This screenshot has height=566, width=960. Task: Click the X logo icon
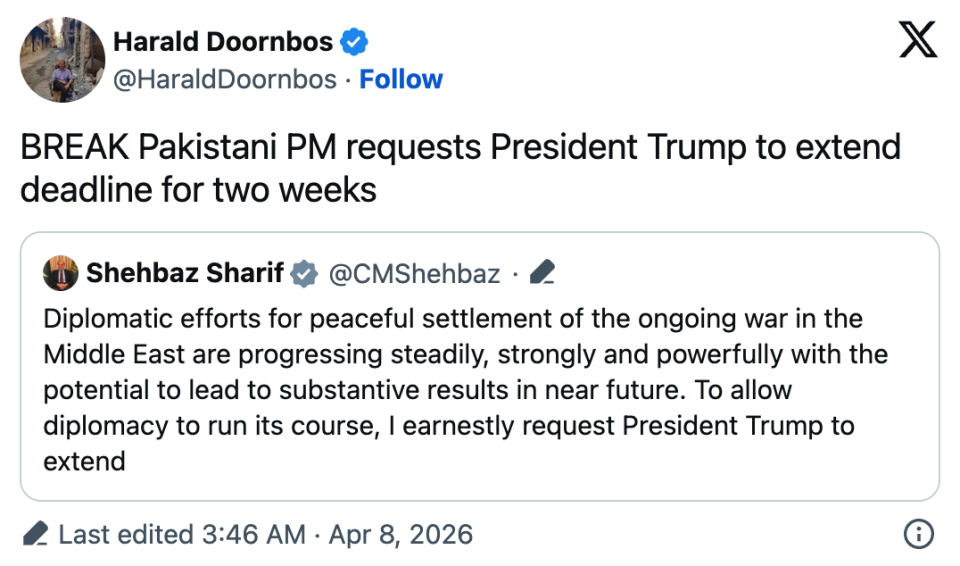tap(918, 41)
